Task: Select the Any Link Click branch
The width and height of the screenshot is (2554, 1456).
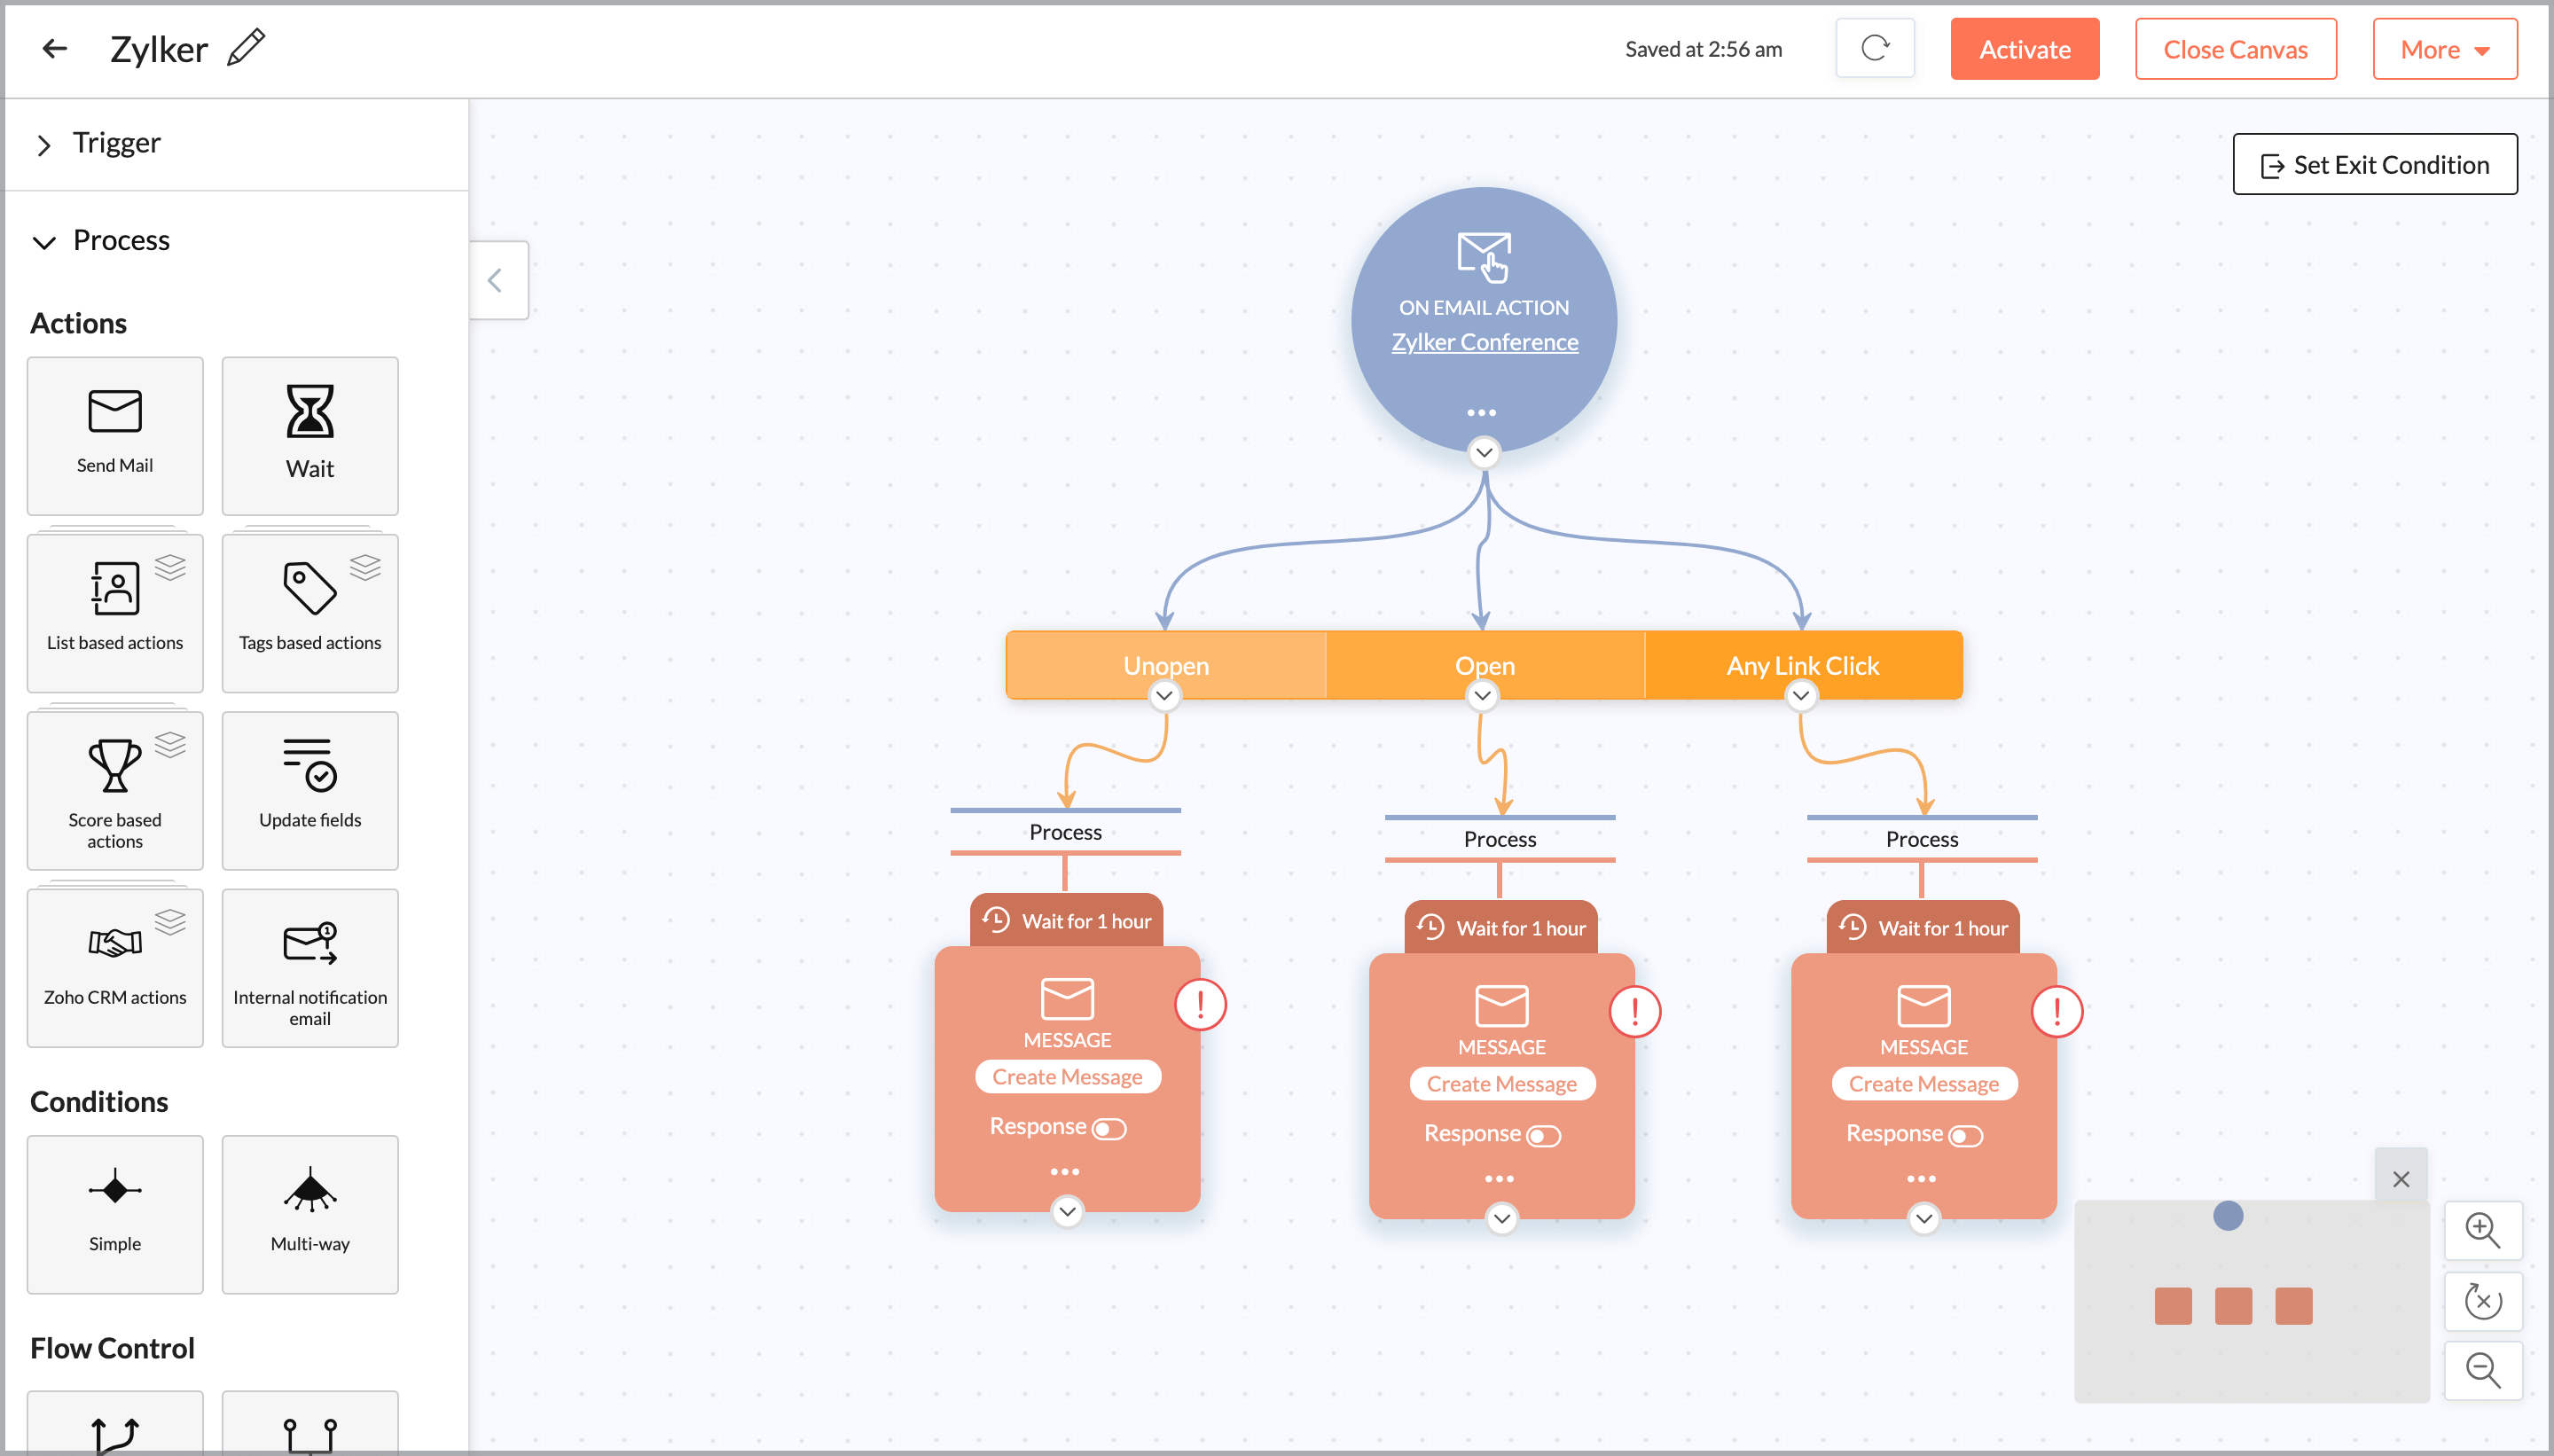Action: click(1802, 665)
